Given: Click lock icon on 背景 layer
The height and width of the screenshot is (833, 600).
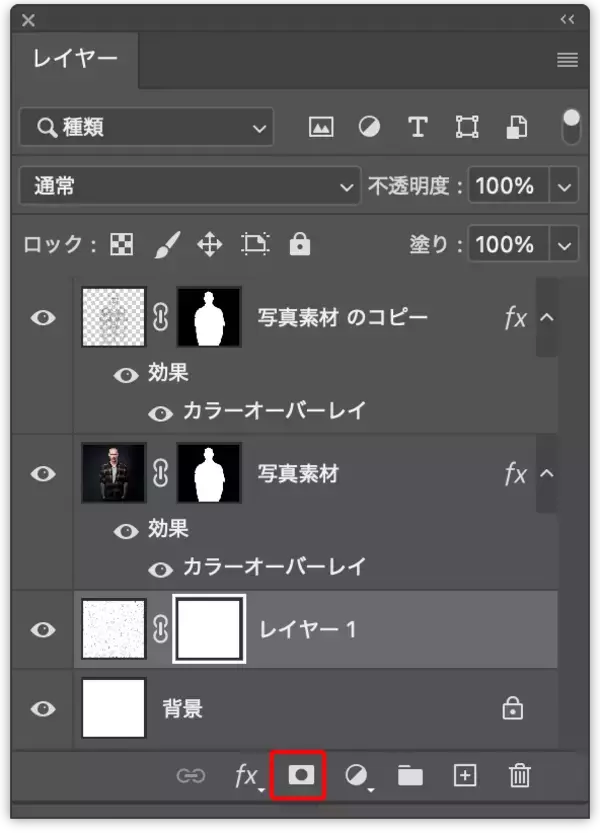Looking at the screenshot, I should [x=512, y=708].
